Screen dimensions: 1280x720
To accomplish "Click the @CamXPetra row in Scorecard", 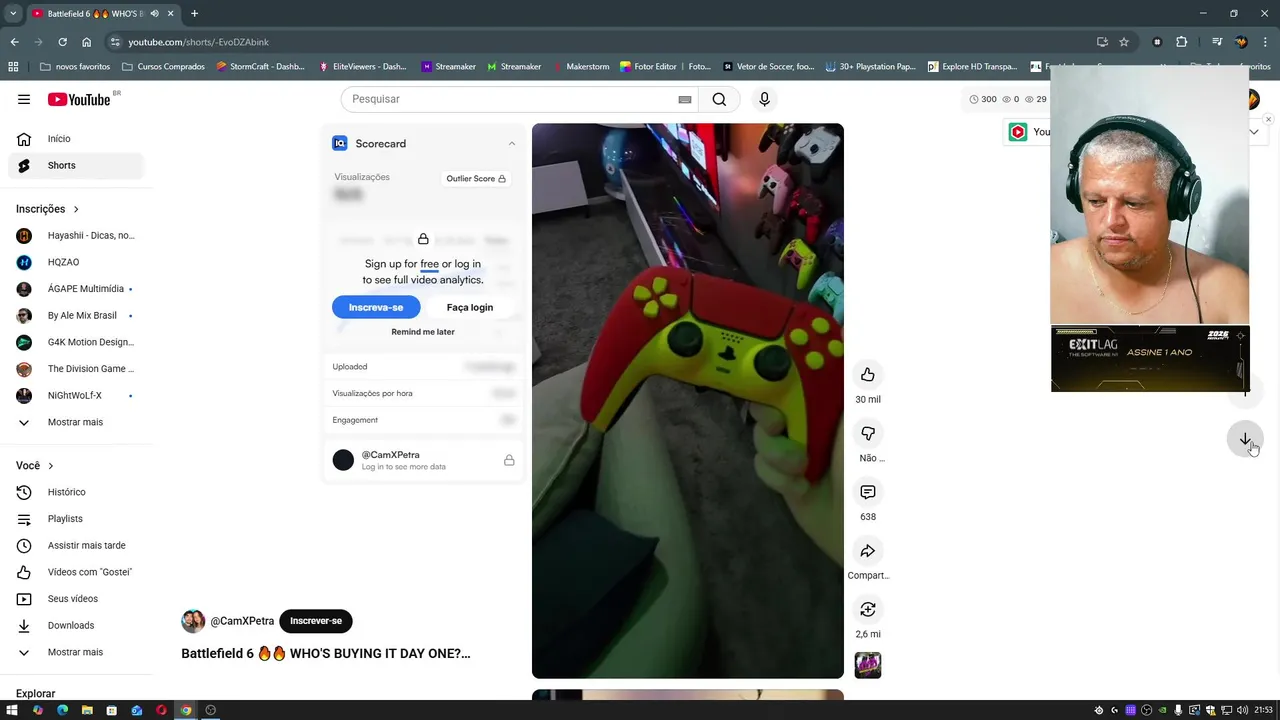I will [x=423, y=460].
